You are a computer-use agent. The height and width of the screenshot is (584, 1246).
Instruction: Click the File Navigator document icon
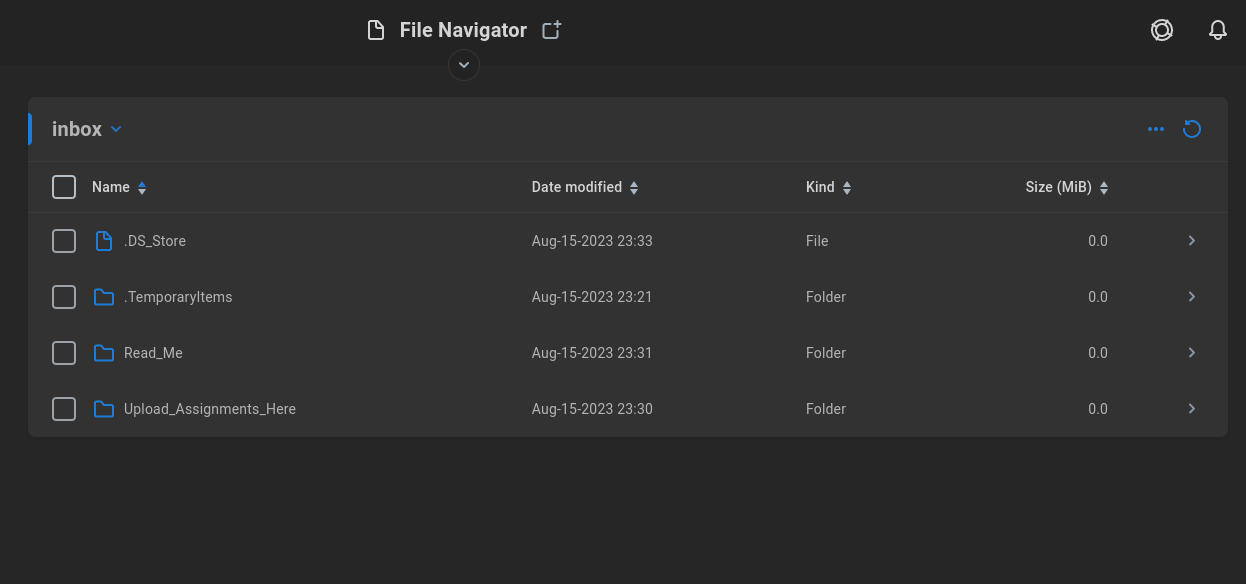click(376, 30)
